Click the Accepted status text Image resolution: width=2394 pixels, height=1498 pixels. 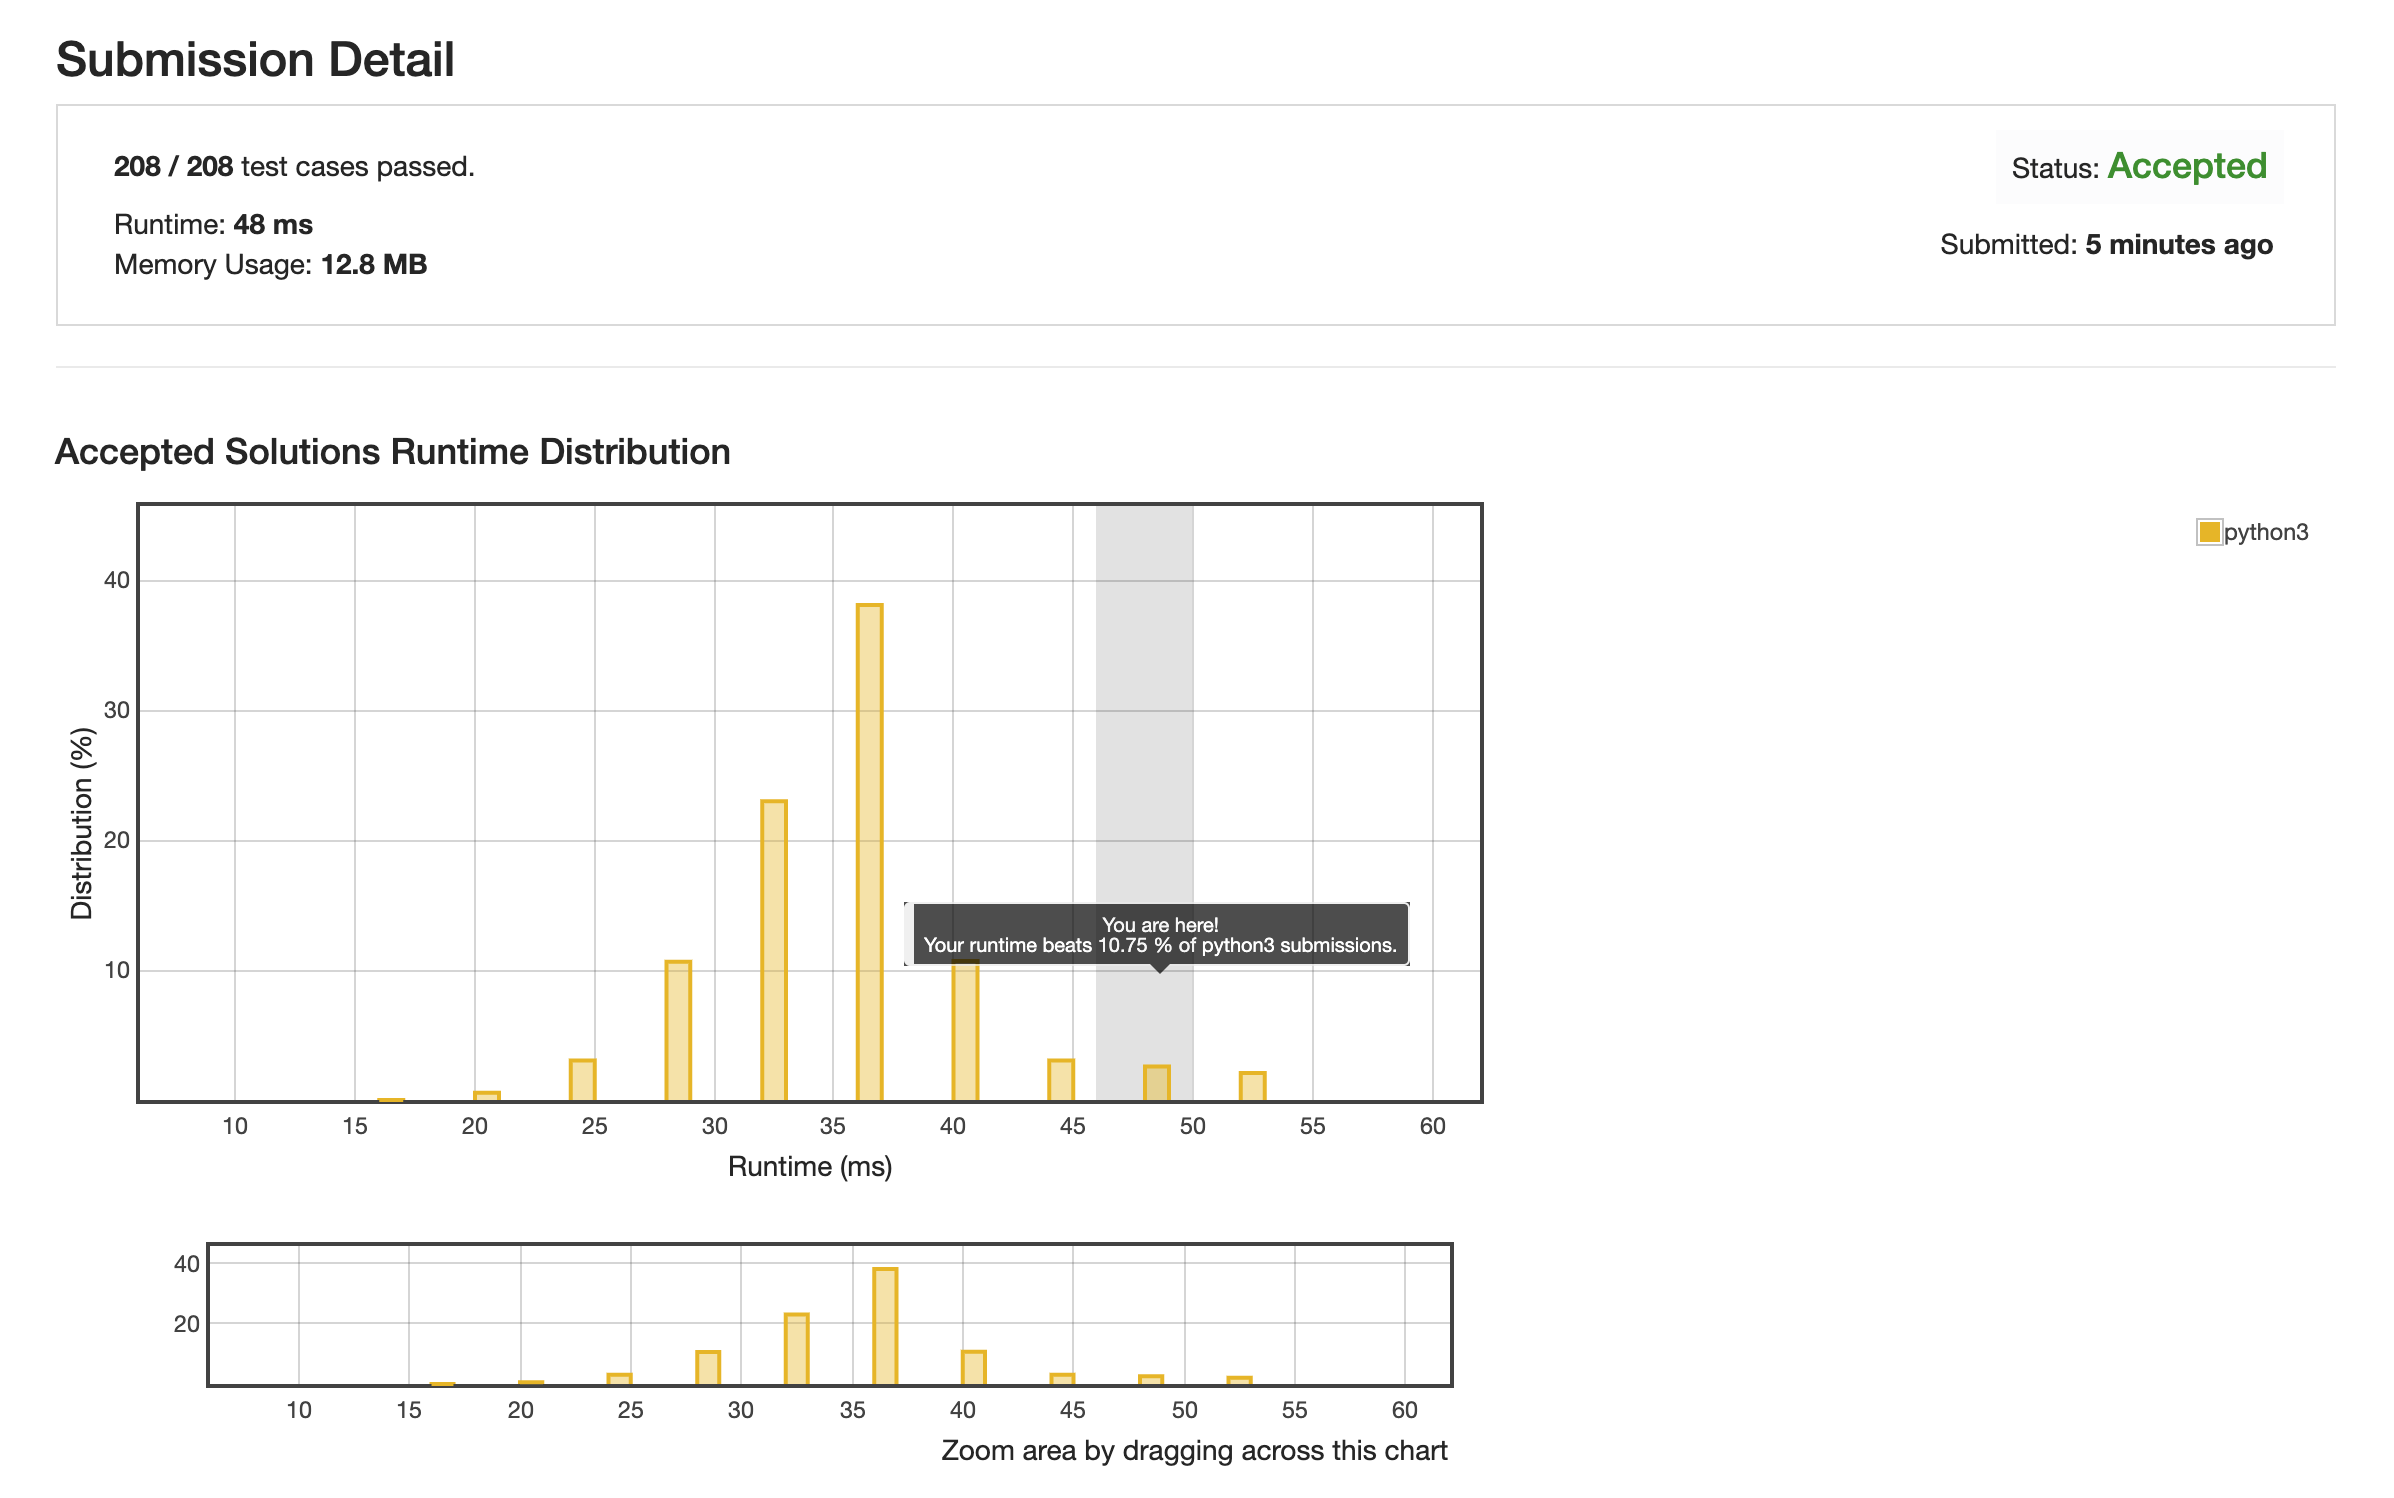(2186, 166)
